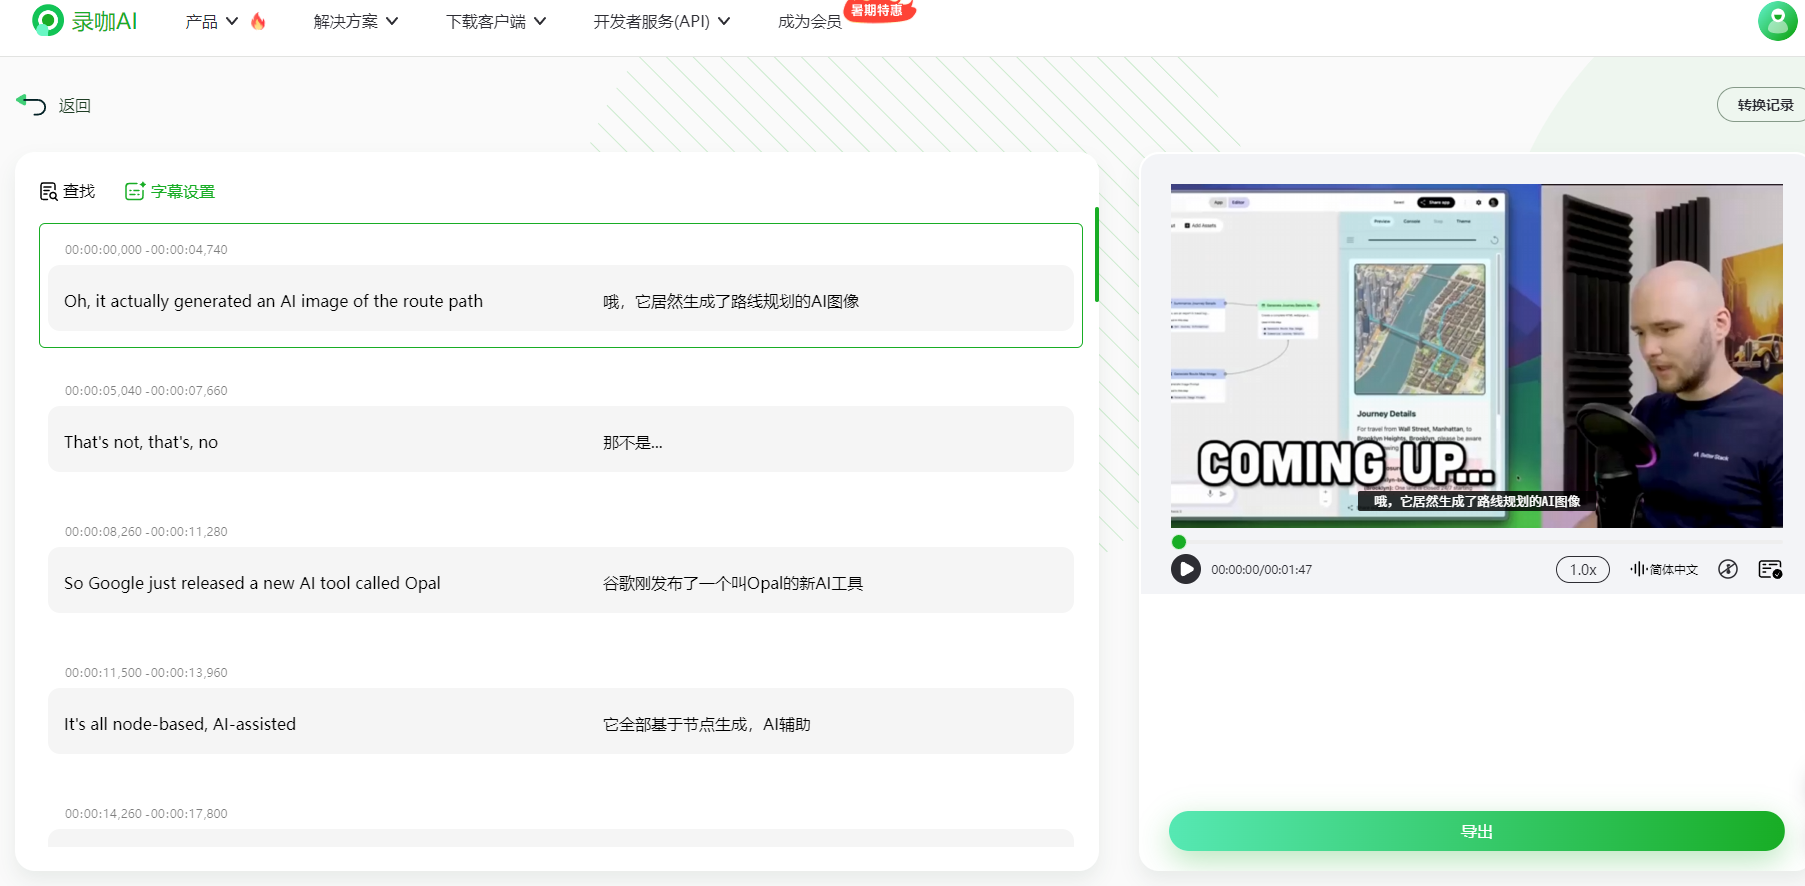
Task: Click timestamp 00:00:05,040 -00:00:07,660
Action: tap(146, 391)
